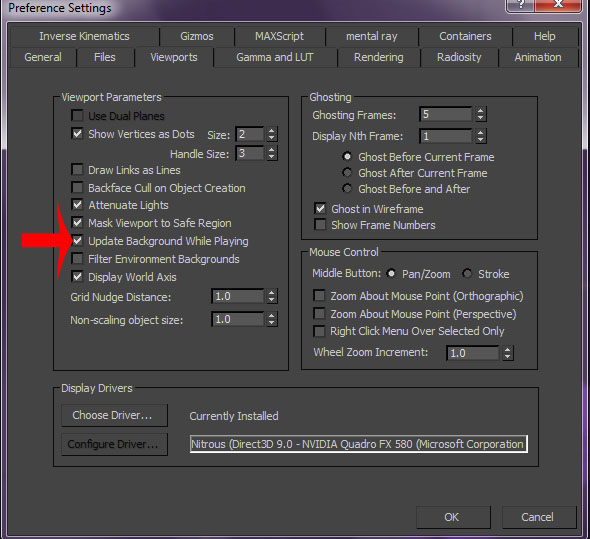Check Zoom About Mouse Point (Perspective)
The height and width of the screenshot is (539, 590).
click(x=319, y=313)
